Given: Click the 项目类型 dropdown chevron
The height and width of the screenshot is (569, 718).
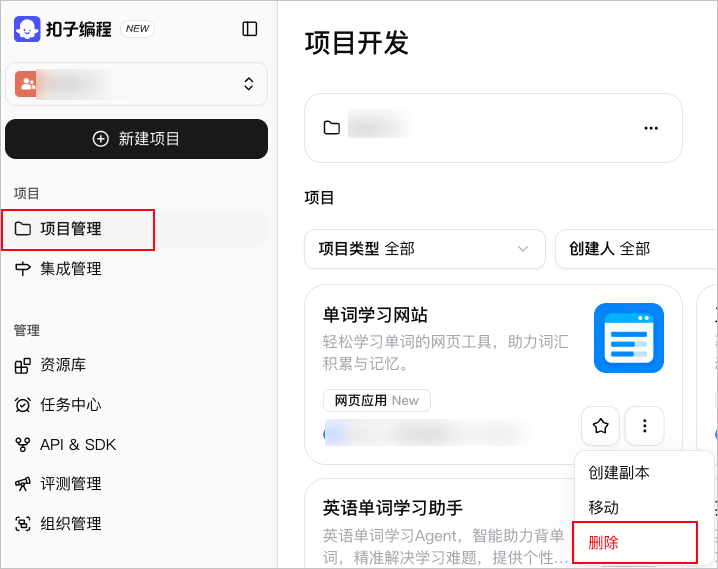Looking at the screenshot, I should 522,249.
